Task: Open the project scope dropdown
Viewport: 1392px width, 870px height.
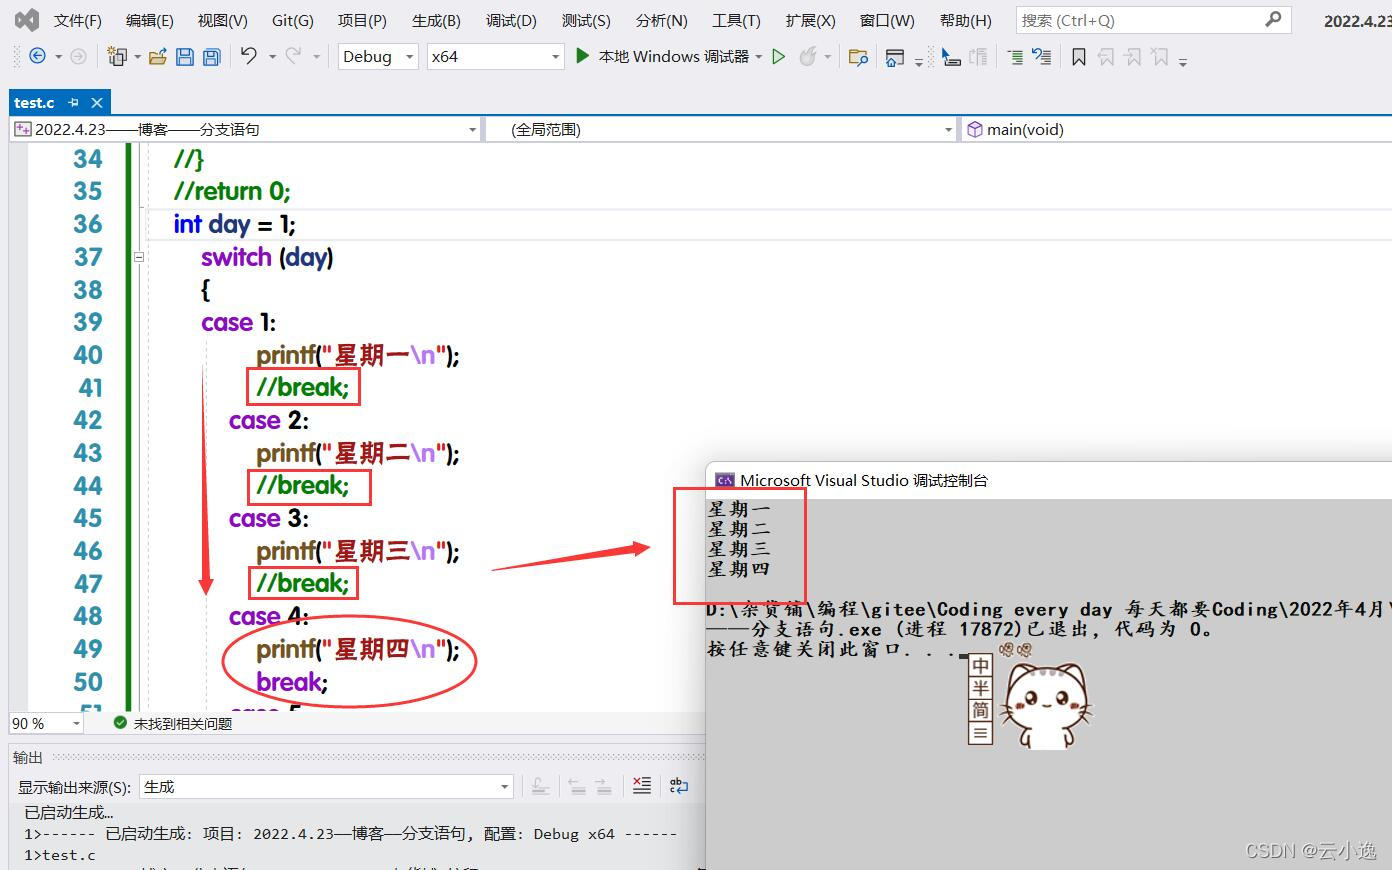Action: (246, 129)
